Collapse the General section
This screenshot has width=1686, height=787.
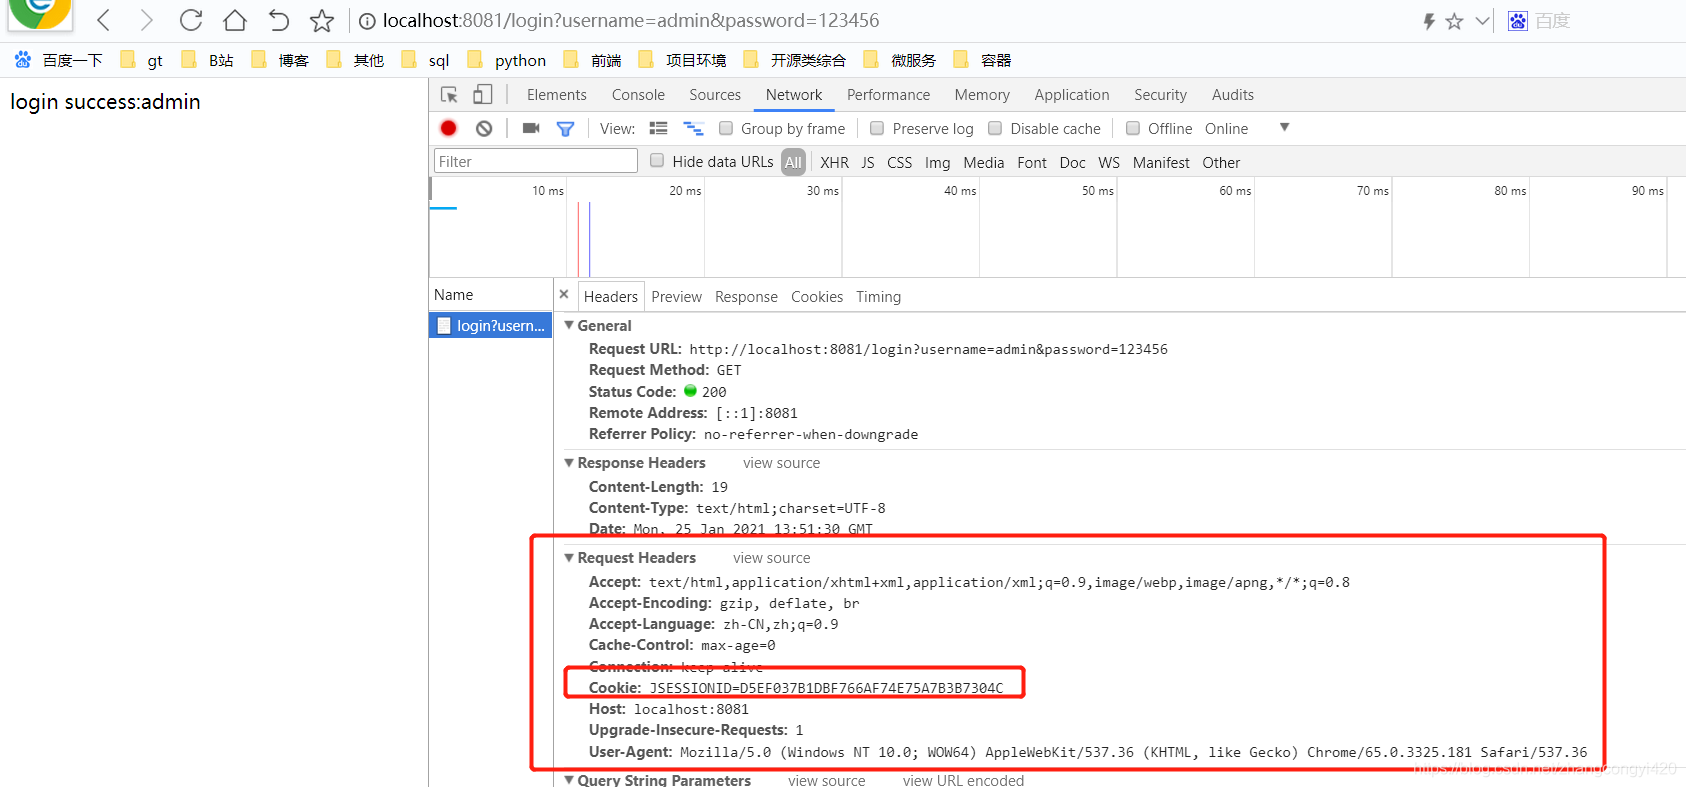569,325
